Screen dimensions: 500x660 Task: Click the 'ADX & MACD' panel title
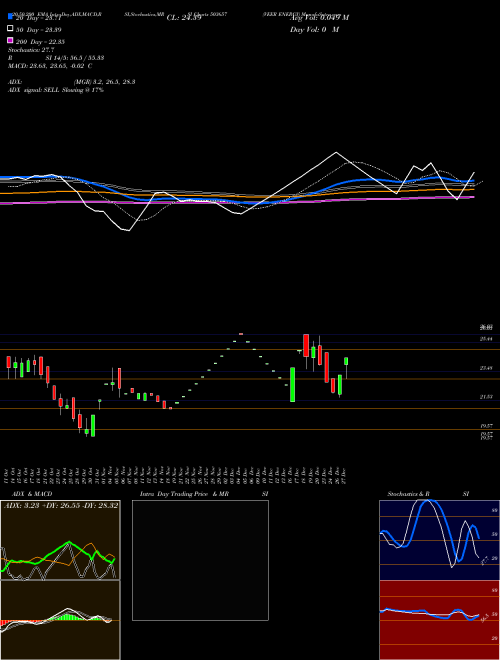32,494
